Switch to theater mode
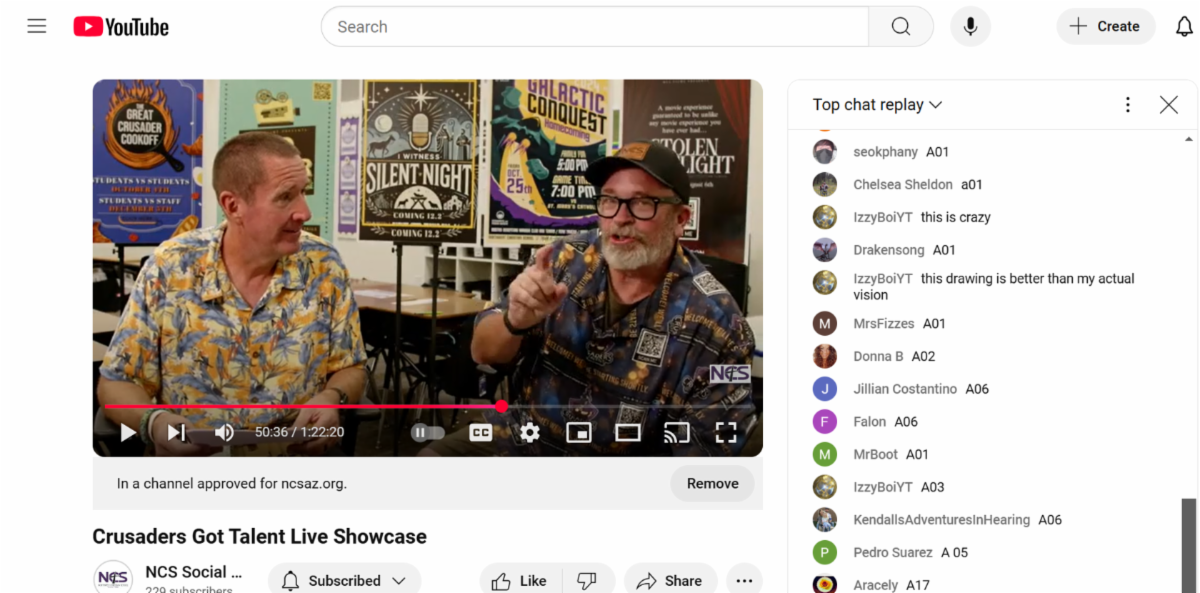This screenshot has width=1200, height=593. click(627, 433)
